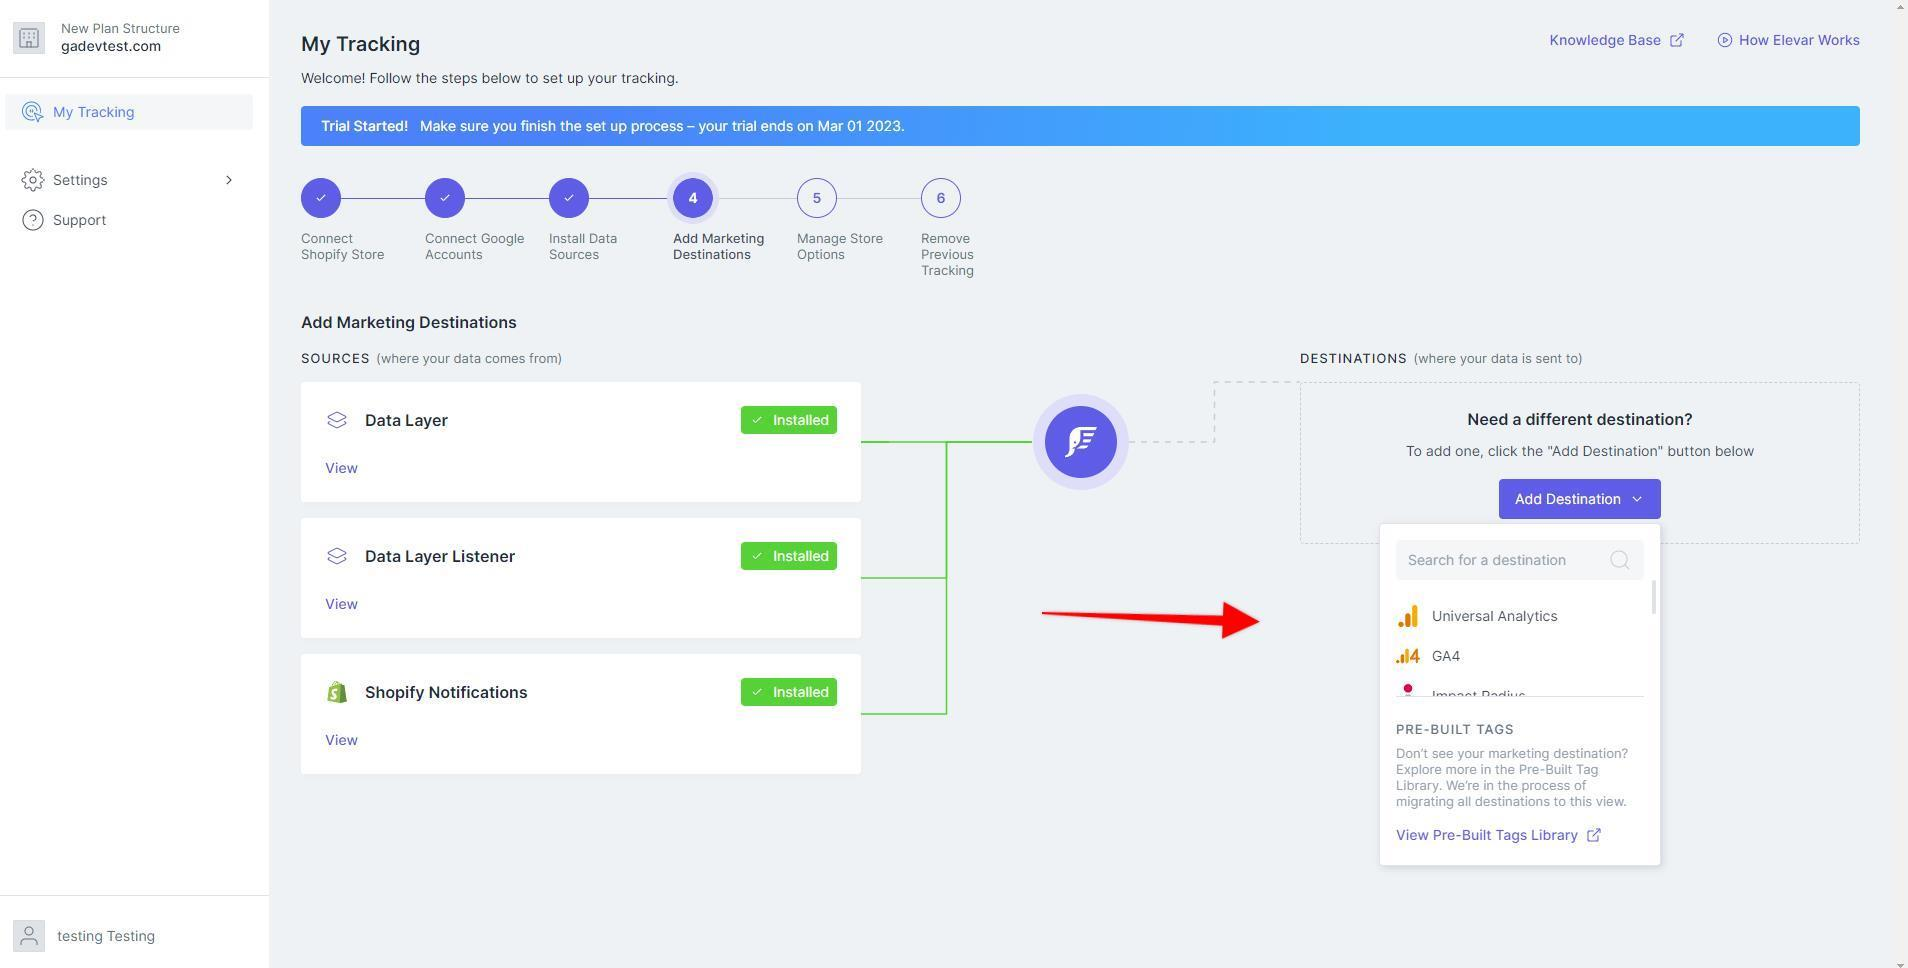Click the Knowledge Base external link icon
Image resolution: width=1908 pixels, height=968 pixels.
tap(1677, 40)
